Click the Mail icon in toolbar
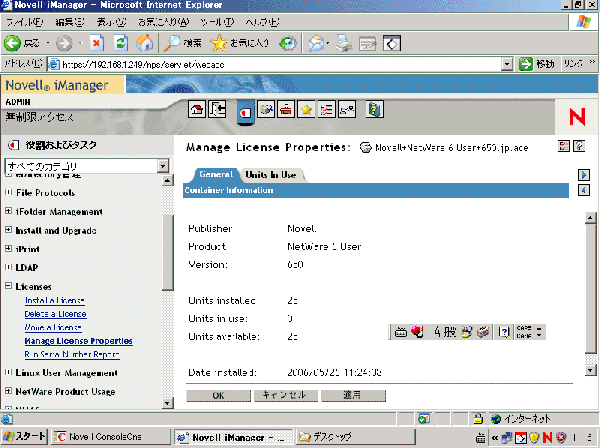600x448 pixels. tap(316, 43)
